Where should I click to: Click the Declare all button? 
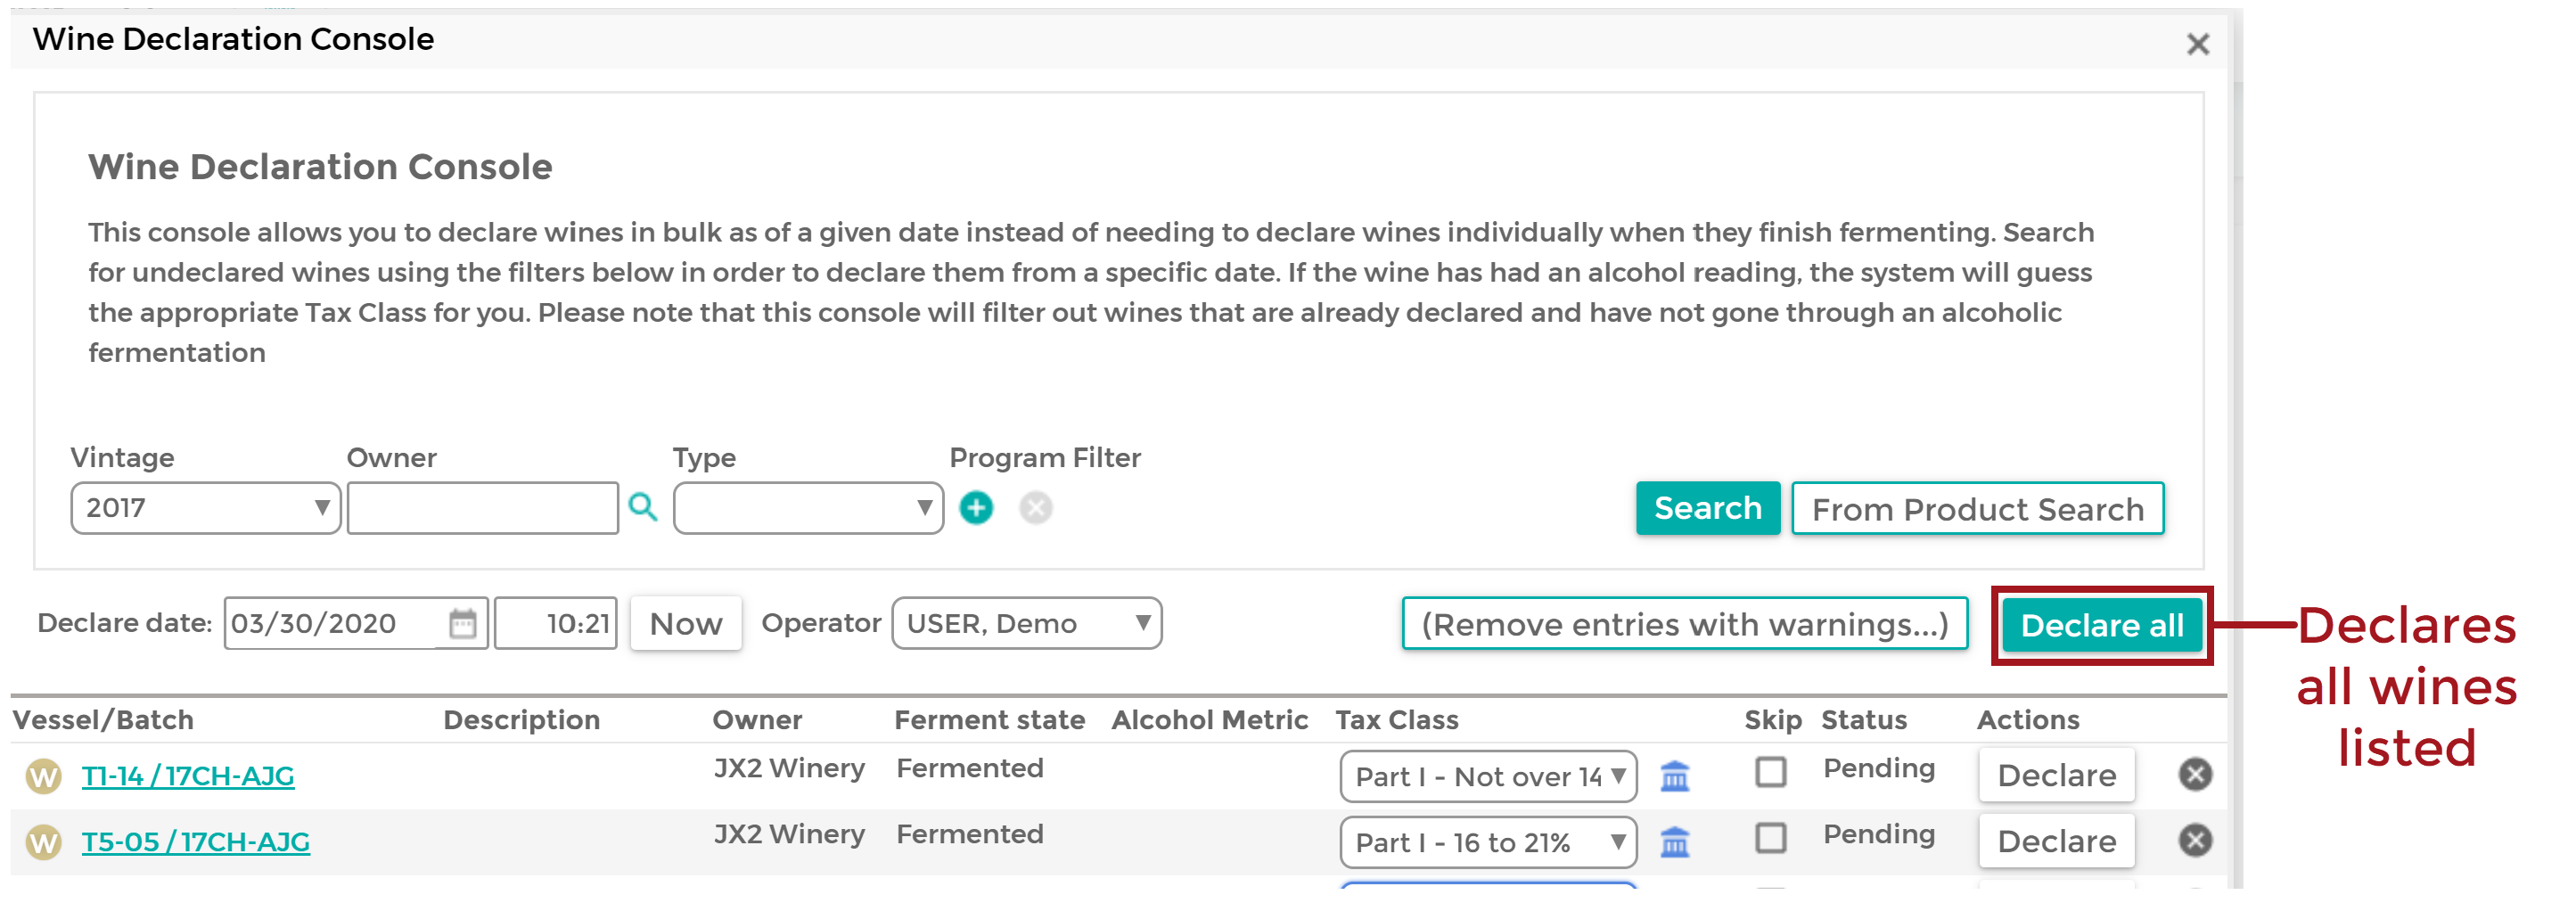point(2102,625)
